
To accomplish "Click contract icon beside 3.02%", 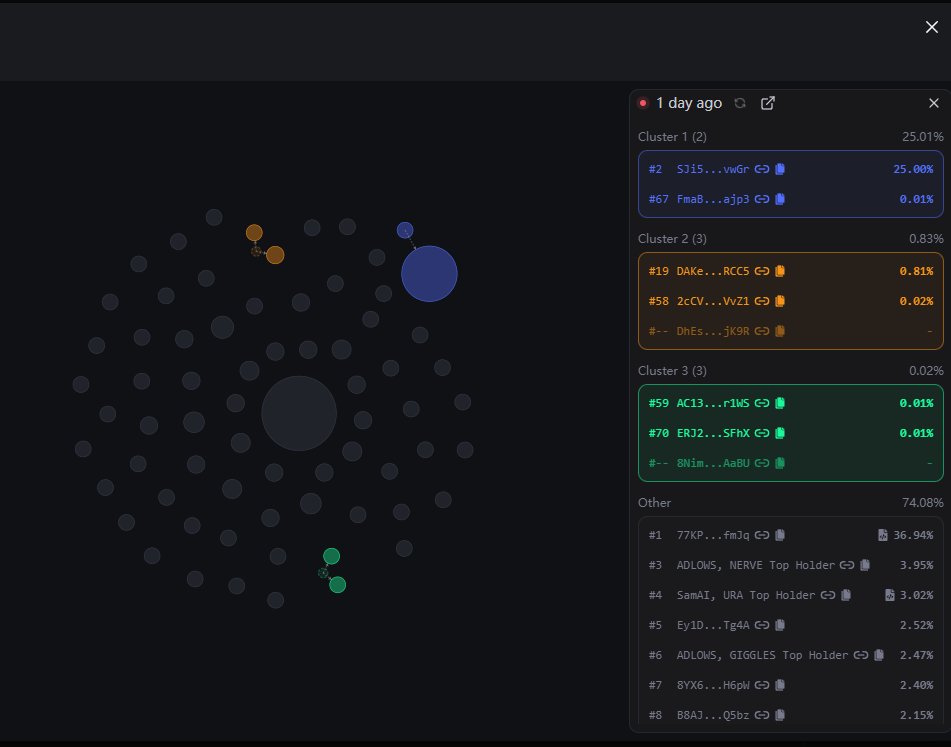I will pyautogui.click(x=890, y=595).
